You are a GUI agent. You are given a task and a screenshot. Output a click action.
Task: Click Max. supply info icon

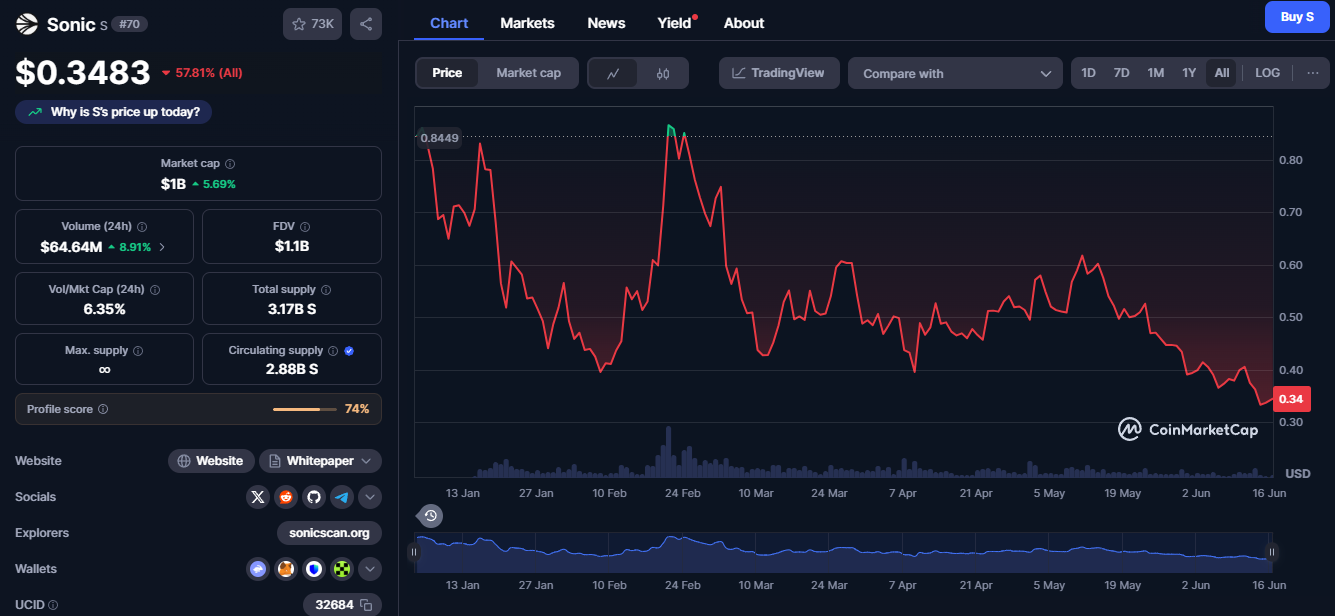[x=138, y=351]
